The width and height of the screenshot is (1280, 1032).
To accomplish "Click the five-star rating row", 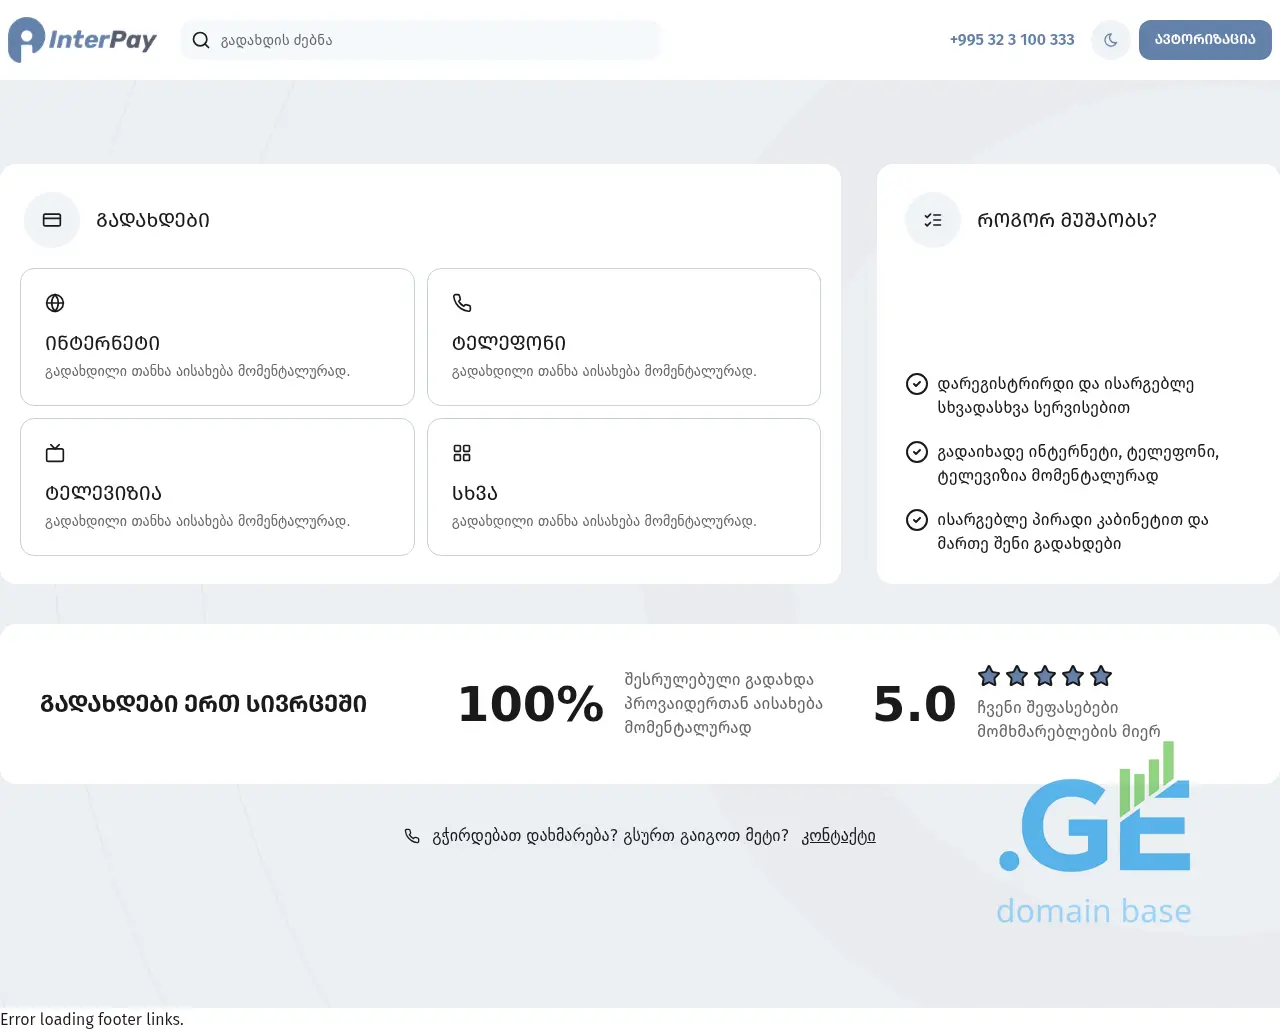I will pos(1045,676).
